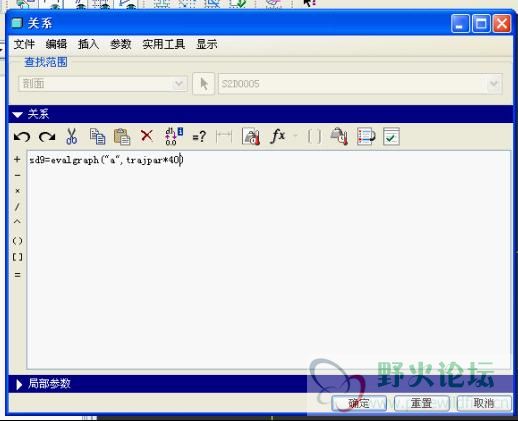Click the 确定 button

click(x=359, y=403)
